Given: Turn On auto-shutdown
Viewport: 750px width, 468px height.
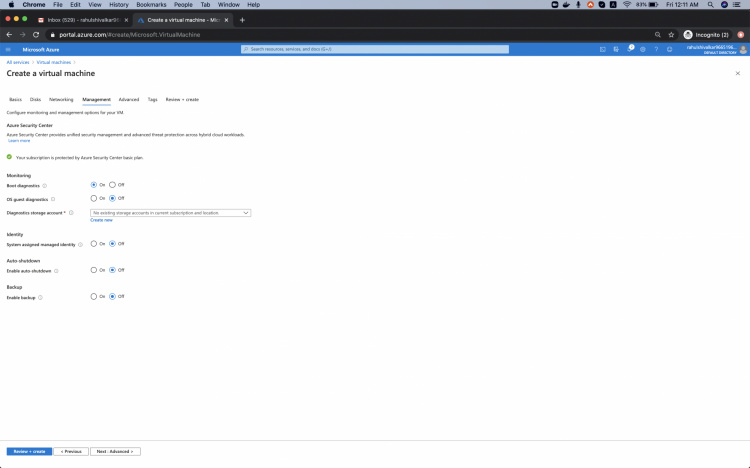Looking at the screenshot, I should coord(94,270).
